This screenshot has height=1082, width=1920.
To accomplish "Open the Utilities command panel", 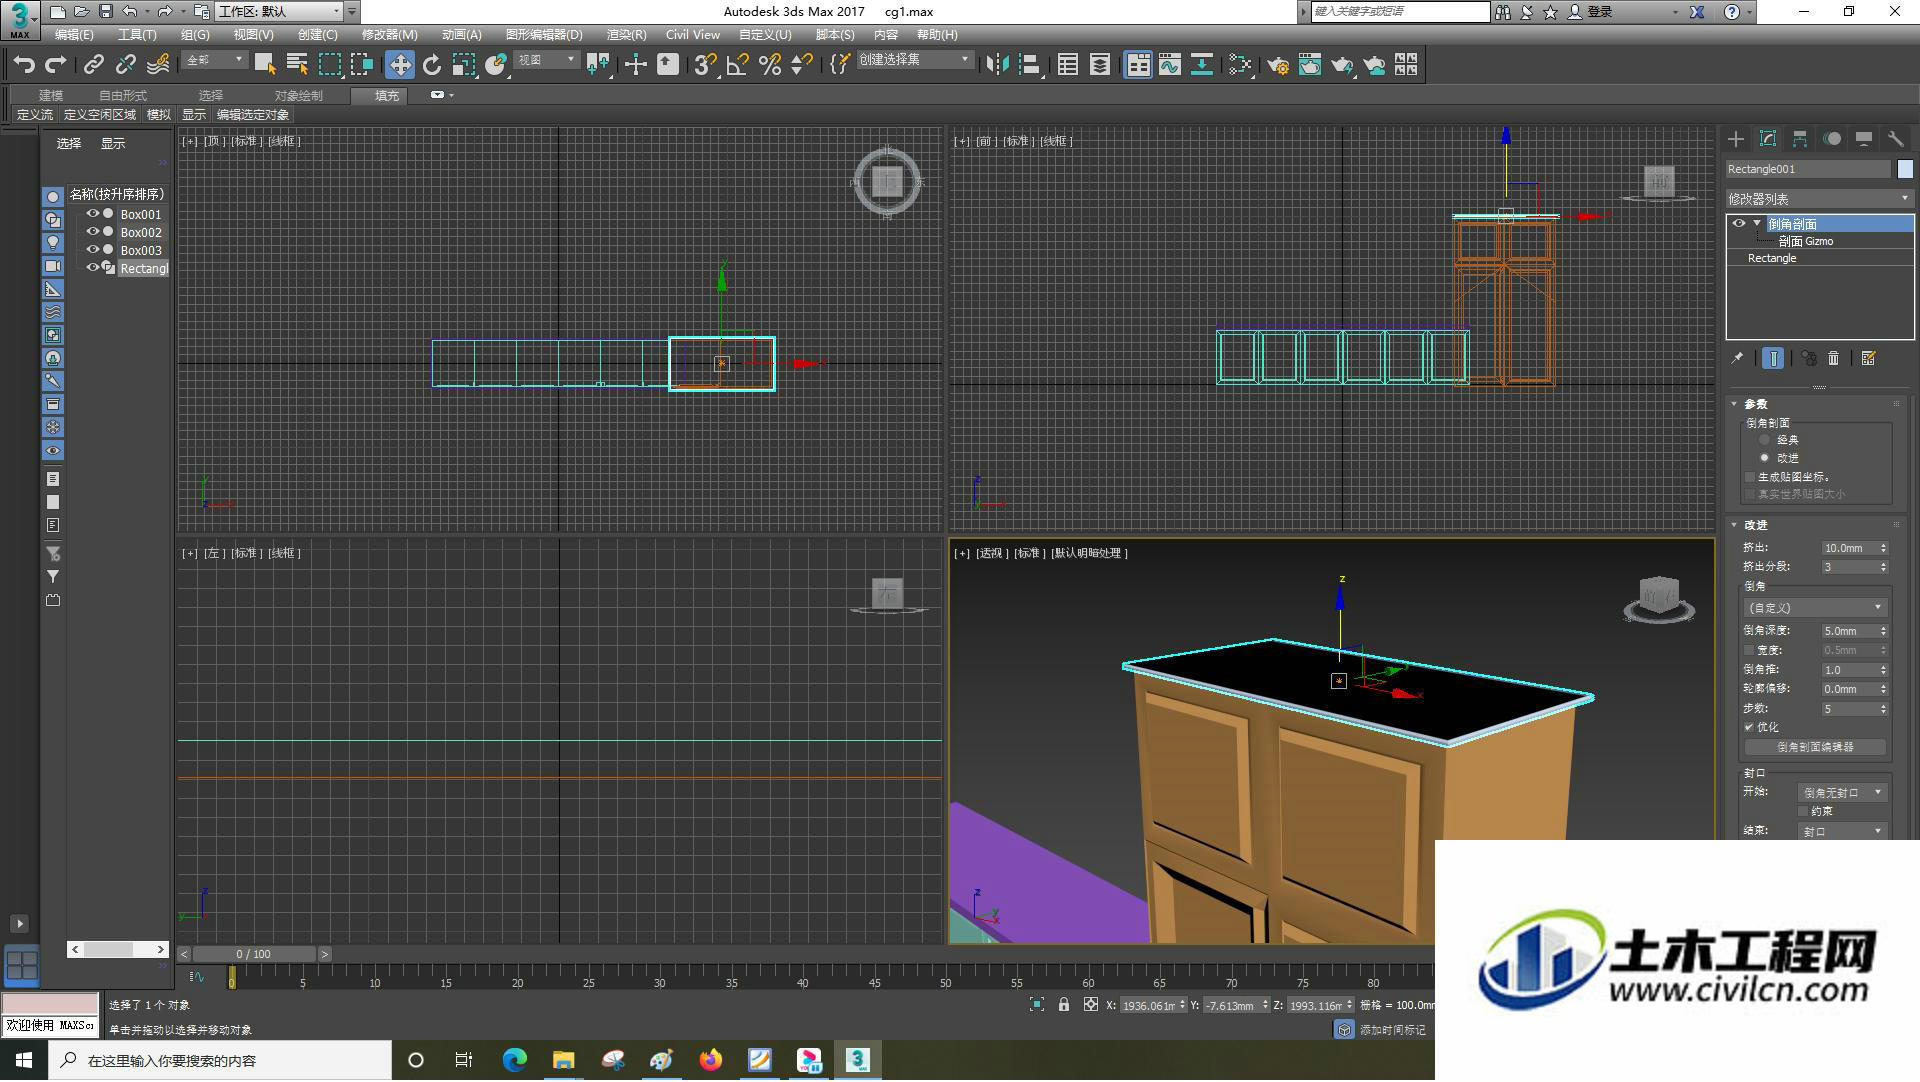I will [1896, 139].
